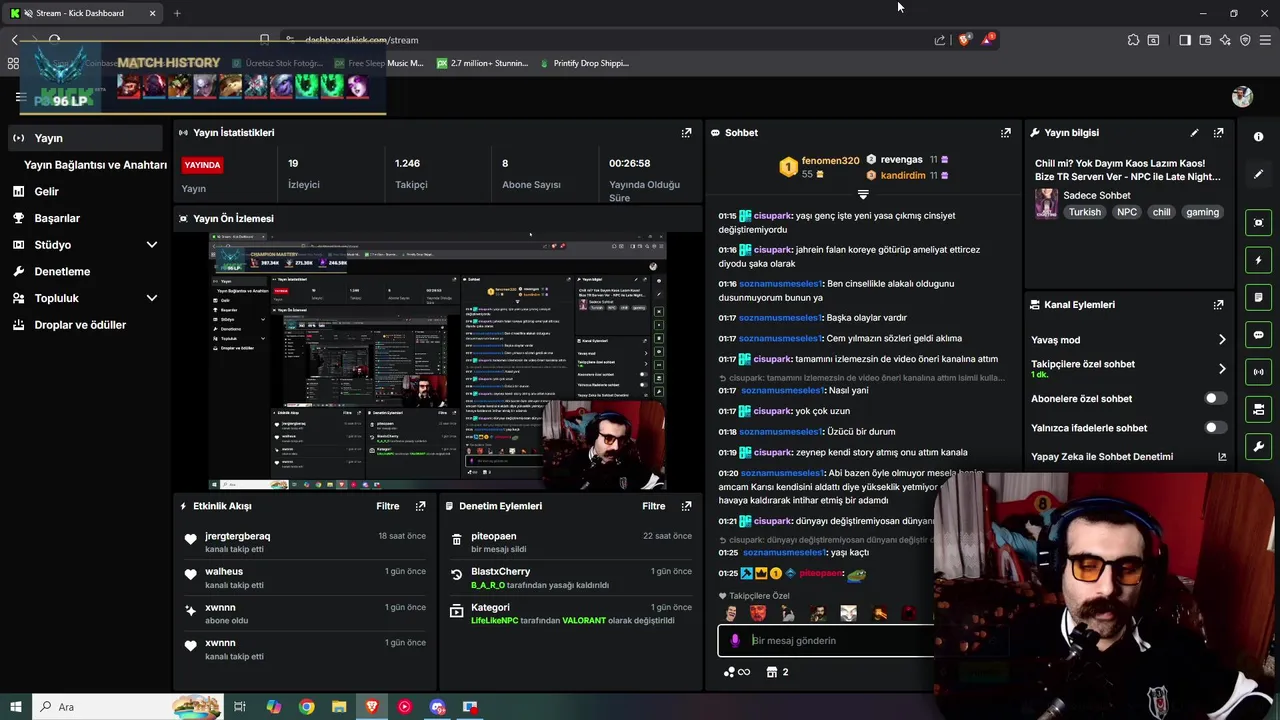The height and width of the screenshot is (720, 1280).
Task: Open Printify Drop Shippi... bookmark
Action: point(583,63)
